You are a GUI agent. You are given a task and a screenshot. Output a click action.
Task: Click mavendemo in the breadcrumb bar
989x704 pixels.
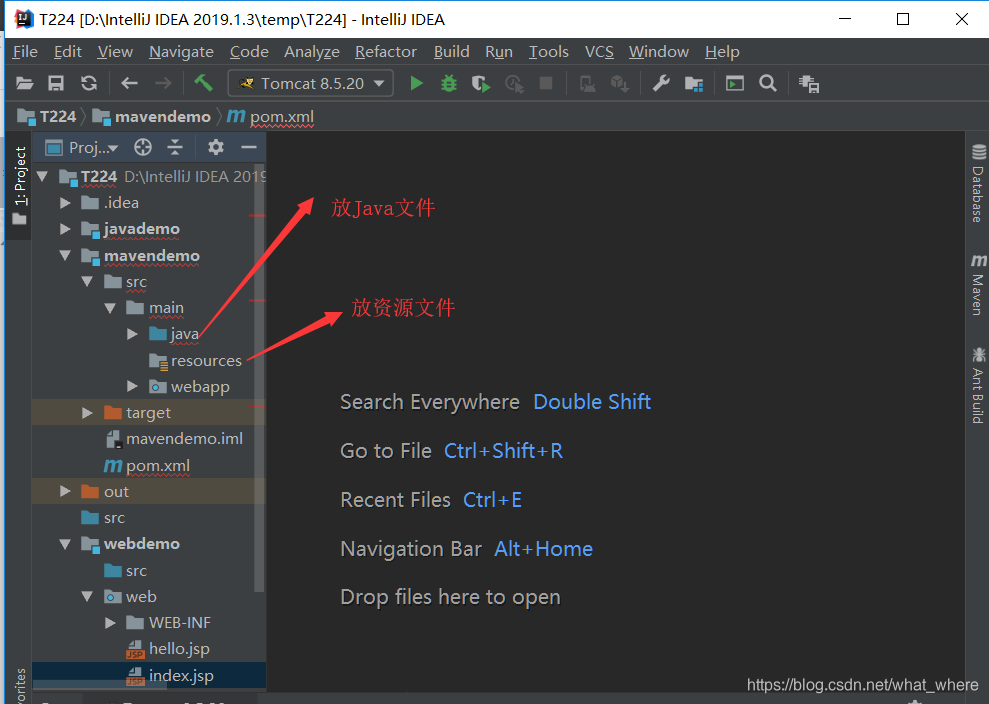(x=152, y=117)
